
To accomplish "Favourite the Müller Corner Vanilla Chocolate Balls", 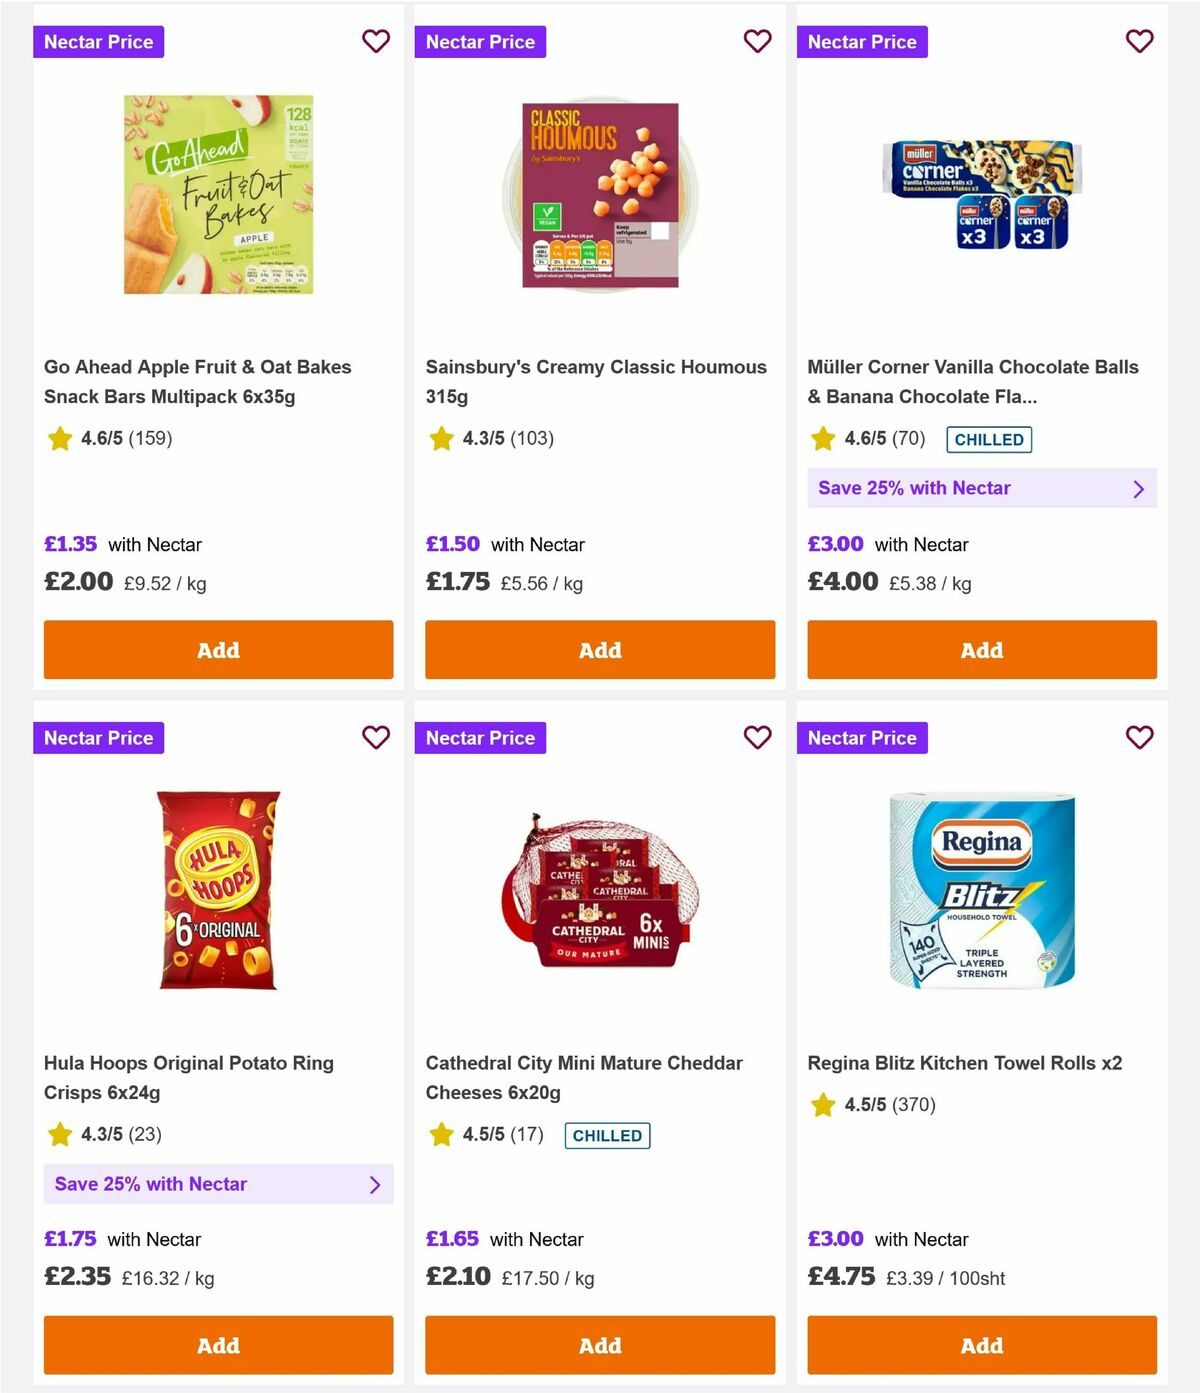I will pos(1139,42).
